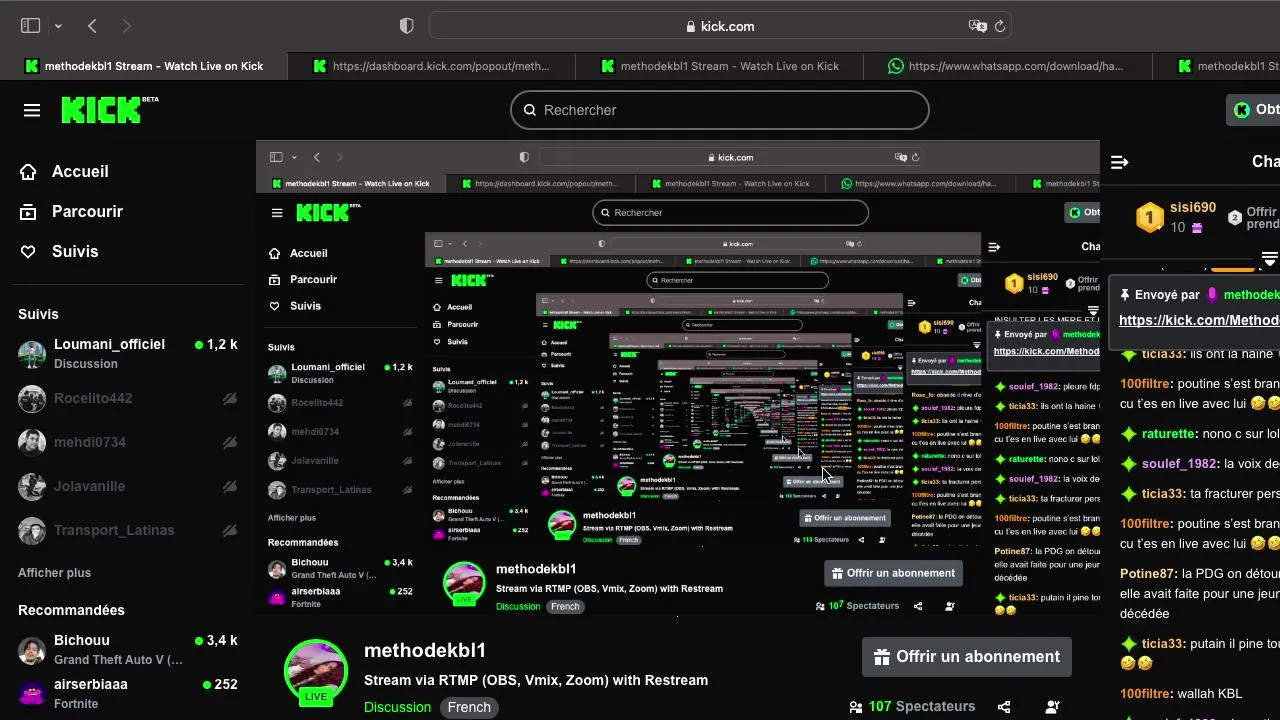This screenshot has height=720, width=1280.
Task: Click the pin icon before the large 'Envoyé par' text
Action: (1125, 295)
